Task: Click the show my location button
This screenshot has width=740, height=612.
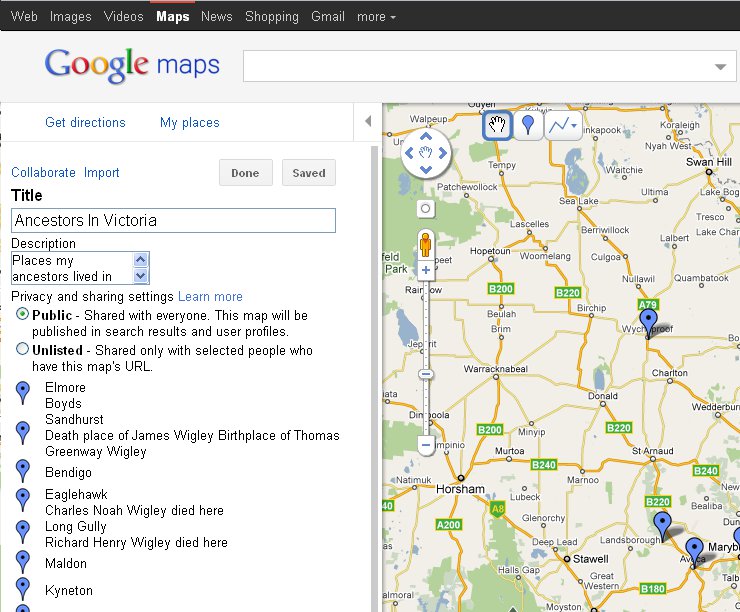Action: click(425, 209)
